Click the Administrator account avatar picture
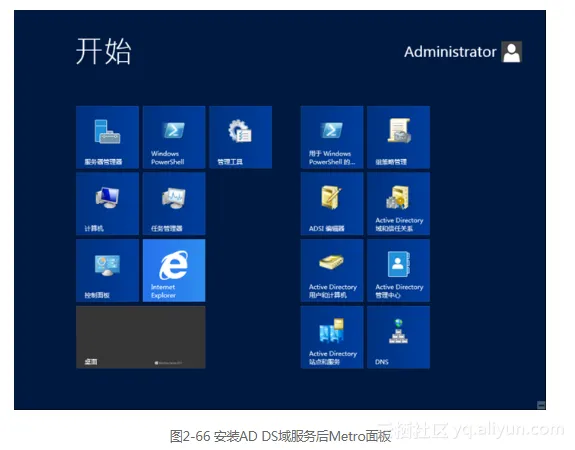The height and width of the screenshot is (450, 575). click(x=512, y=52)
